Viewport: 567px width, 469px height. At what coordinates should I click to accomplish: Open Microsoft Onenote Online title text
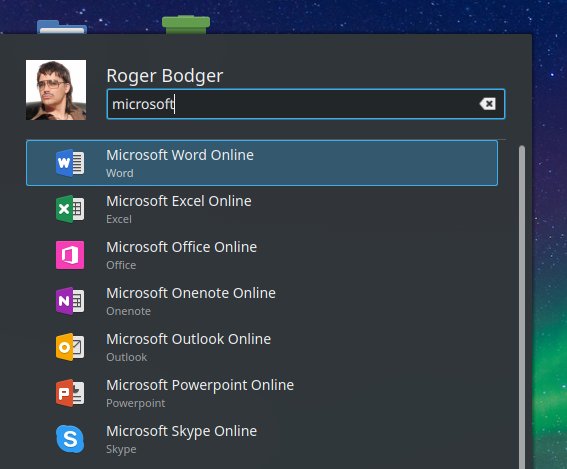click(191, 293)
